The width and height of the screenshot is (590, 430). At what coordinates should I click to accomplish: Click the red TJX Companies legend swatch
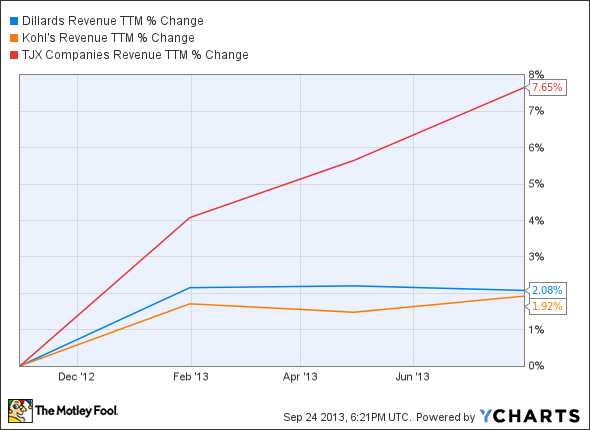coord(14,55)
